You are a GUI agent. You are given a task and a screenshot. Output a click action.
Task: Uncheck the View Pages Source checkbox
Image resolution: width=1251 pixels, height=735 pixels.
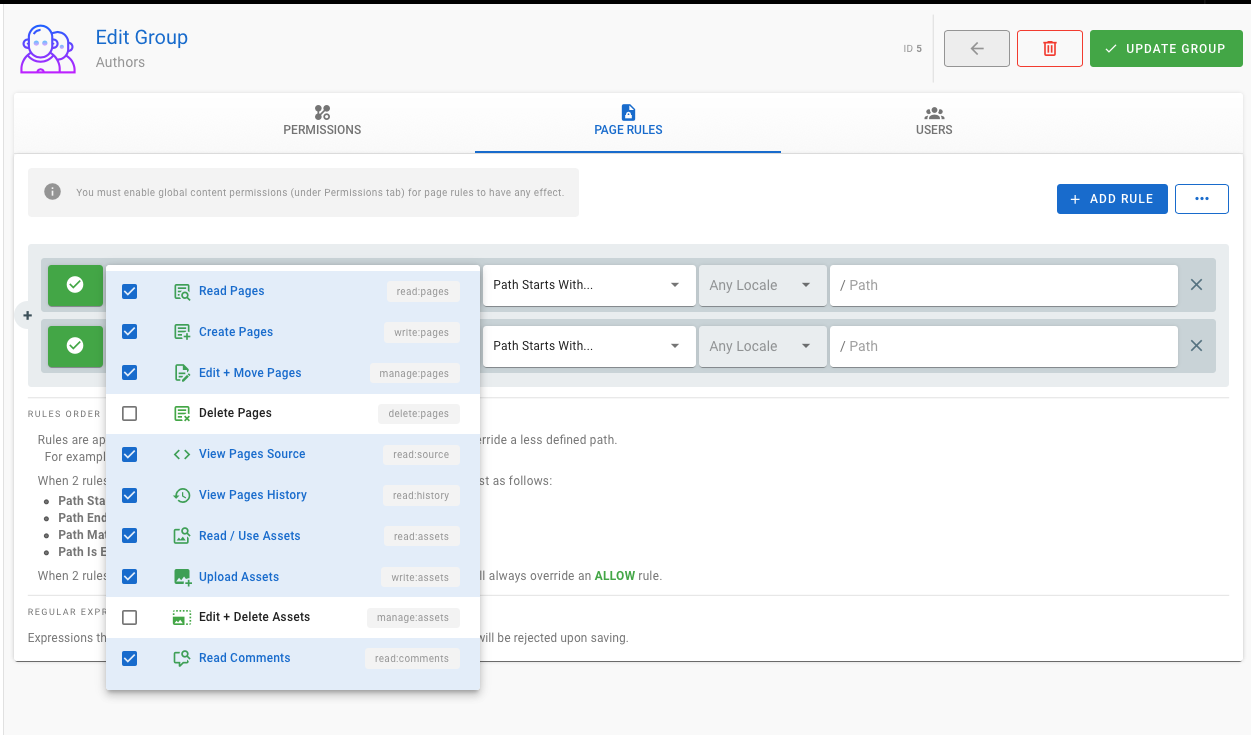coord(129,454)
